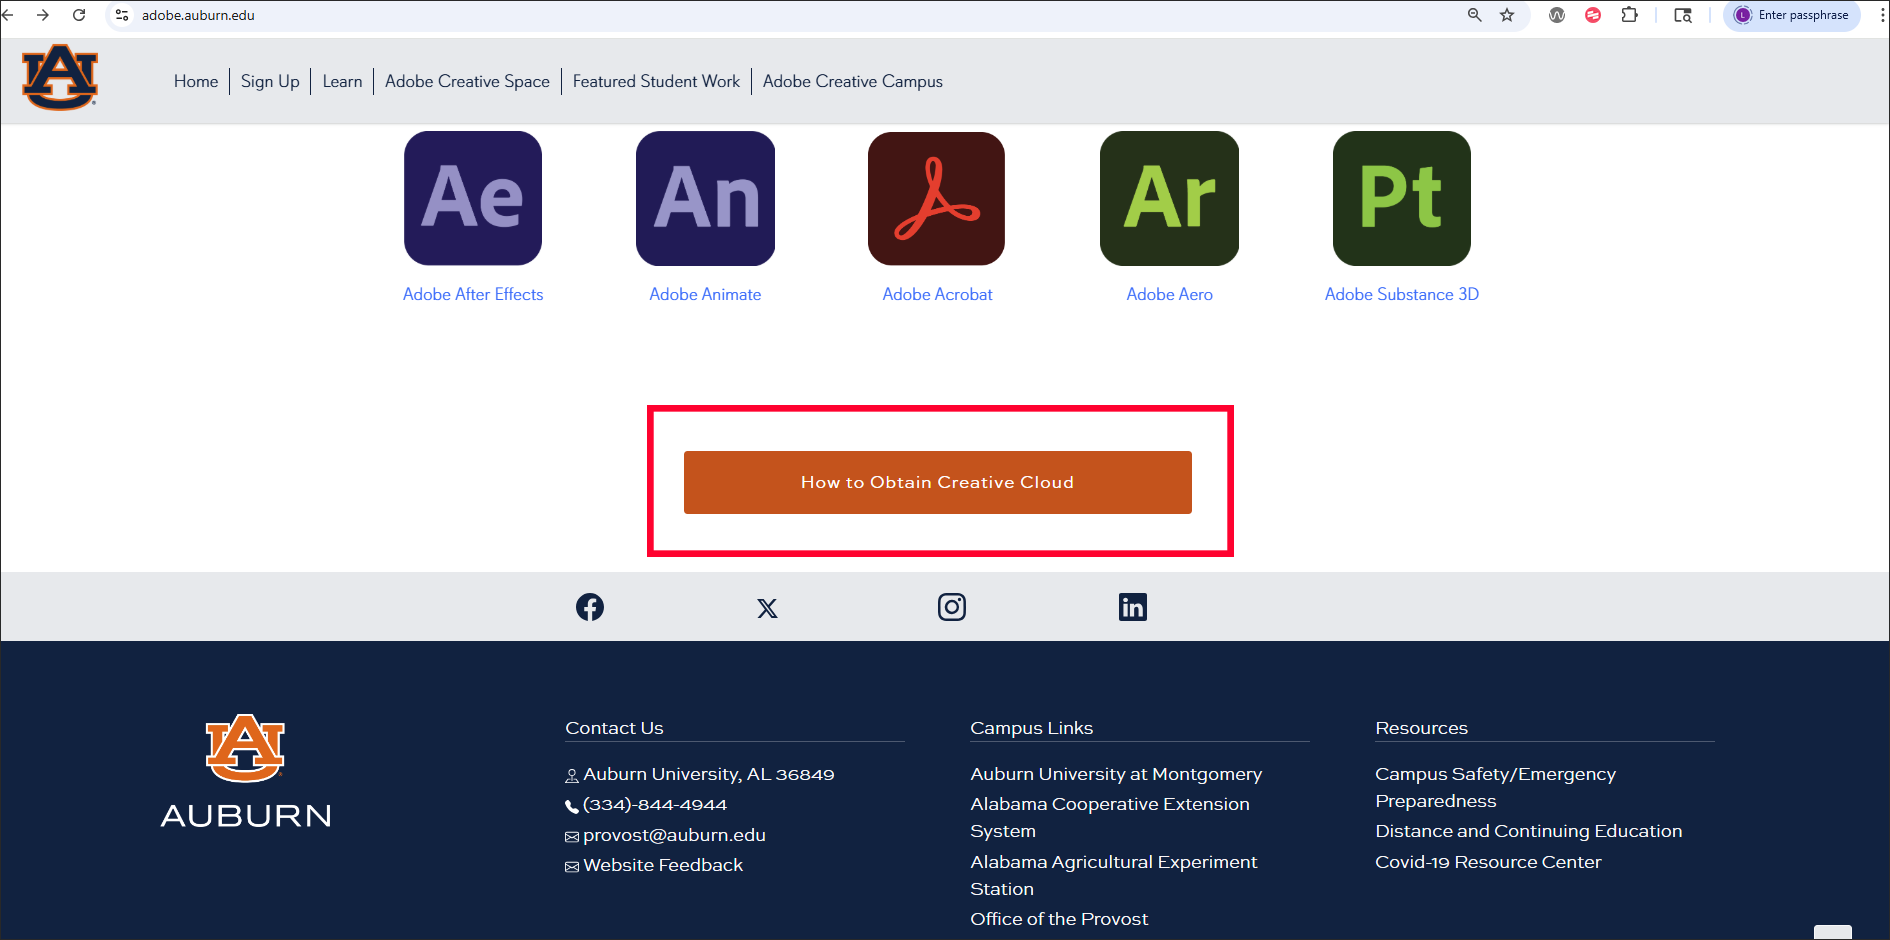
Task: Open the Website Feedback link
Action: tap(663, 865)
